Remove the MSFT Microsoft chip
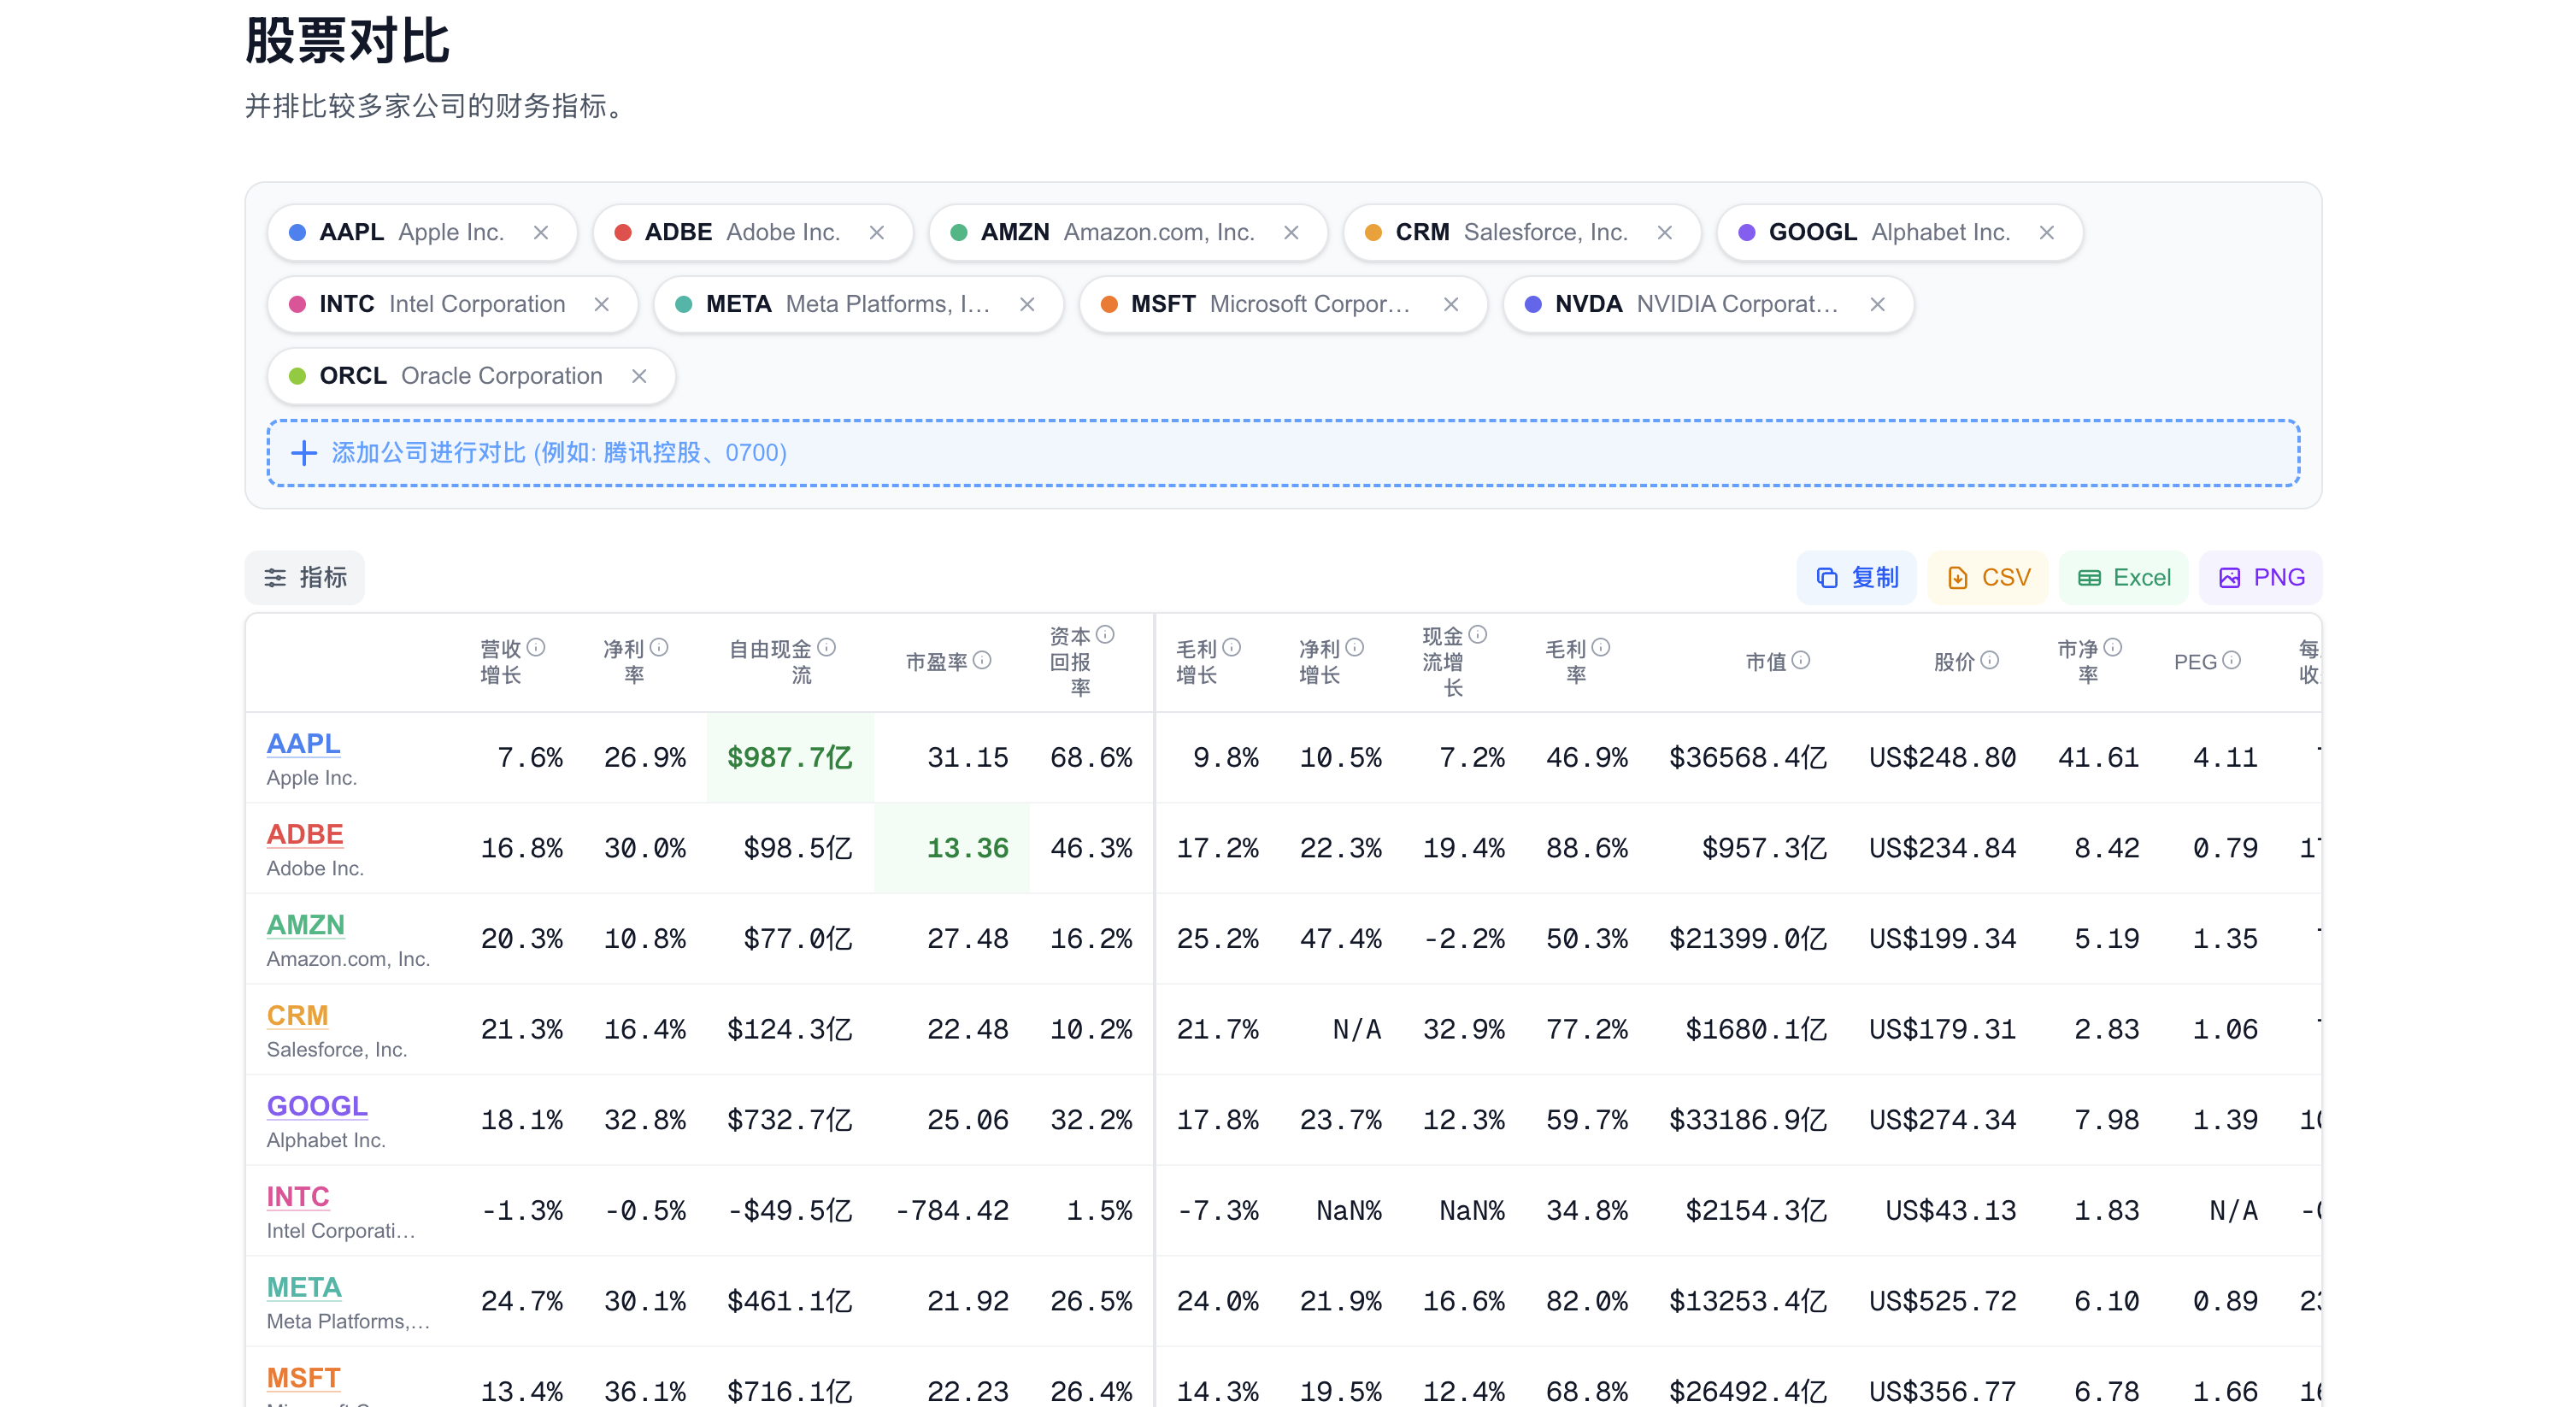The width and height of the screenshot is (2576, 1407). [1451, 304]
